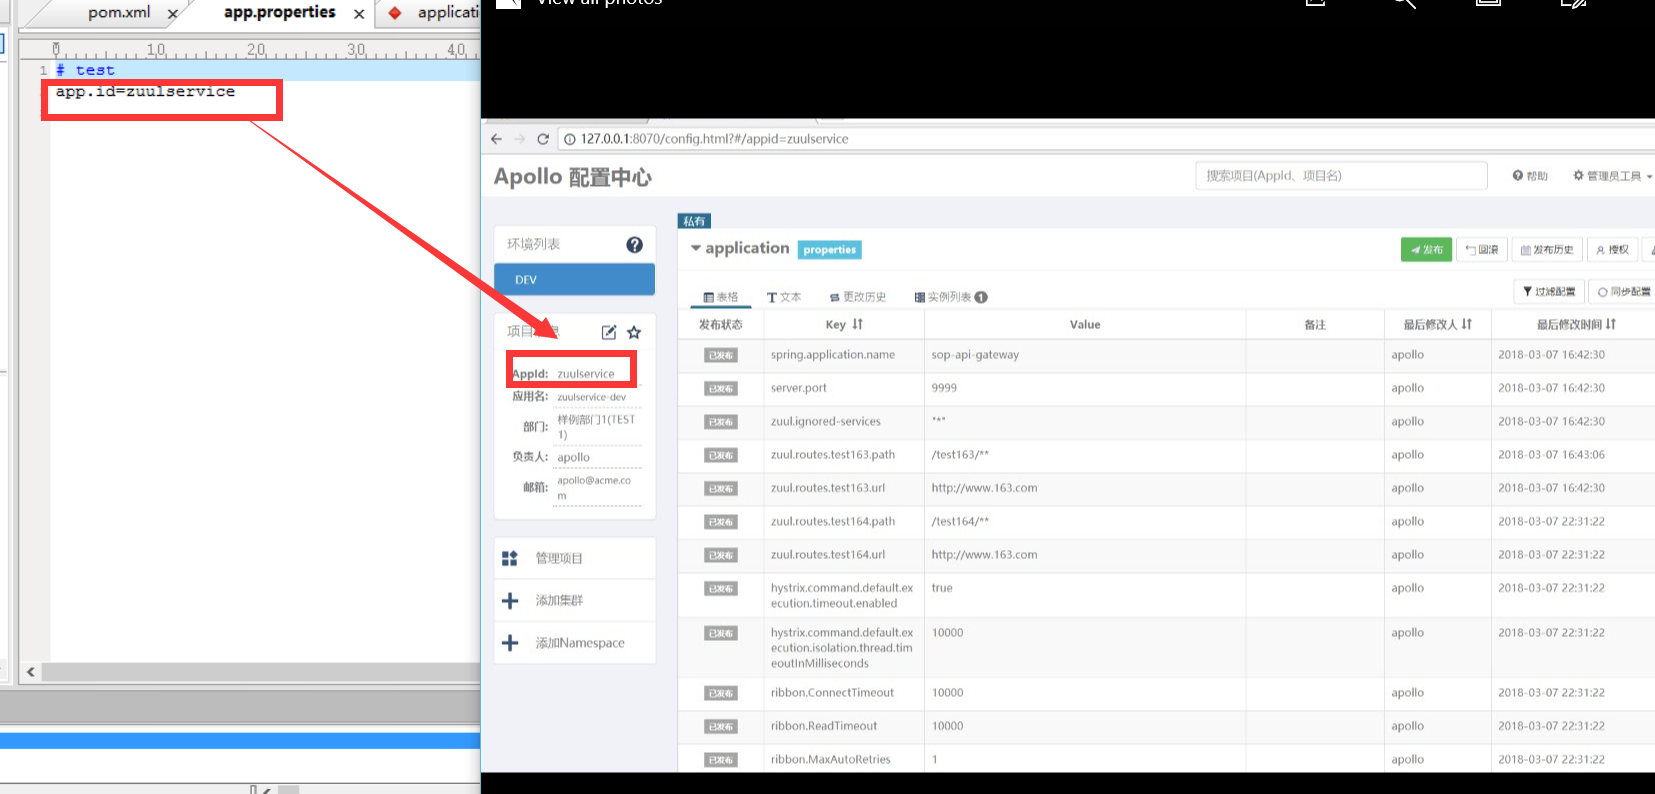Open the environment list help icon
The width and height of the screenshot is (1655, 794).
(634, 244)
